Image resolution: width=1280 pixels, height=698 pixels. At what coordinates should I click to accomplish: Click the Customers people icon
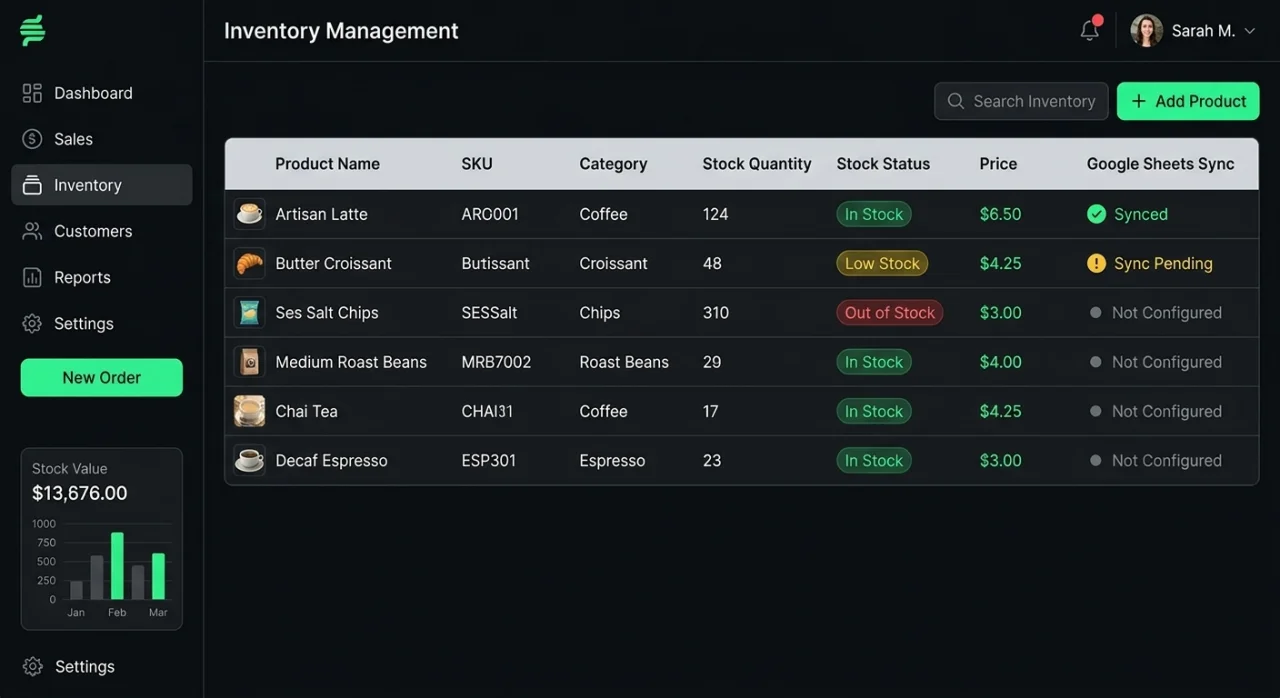point(32,231)
